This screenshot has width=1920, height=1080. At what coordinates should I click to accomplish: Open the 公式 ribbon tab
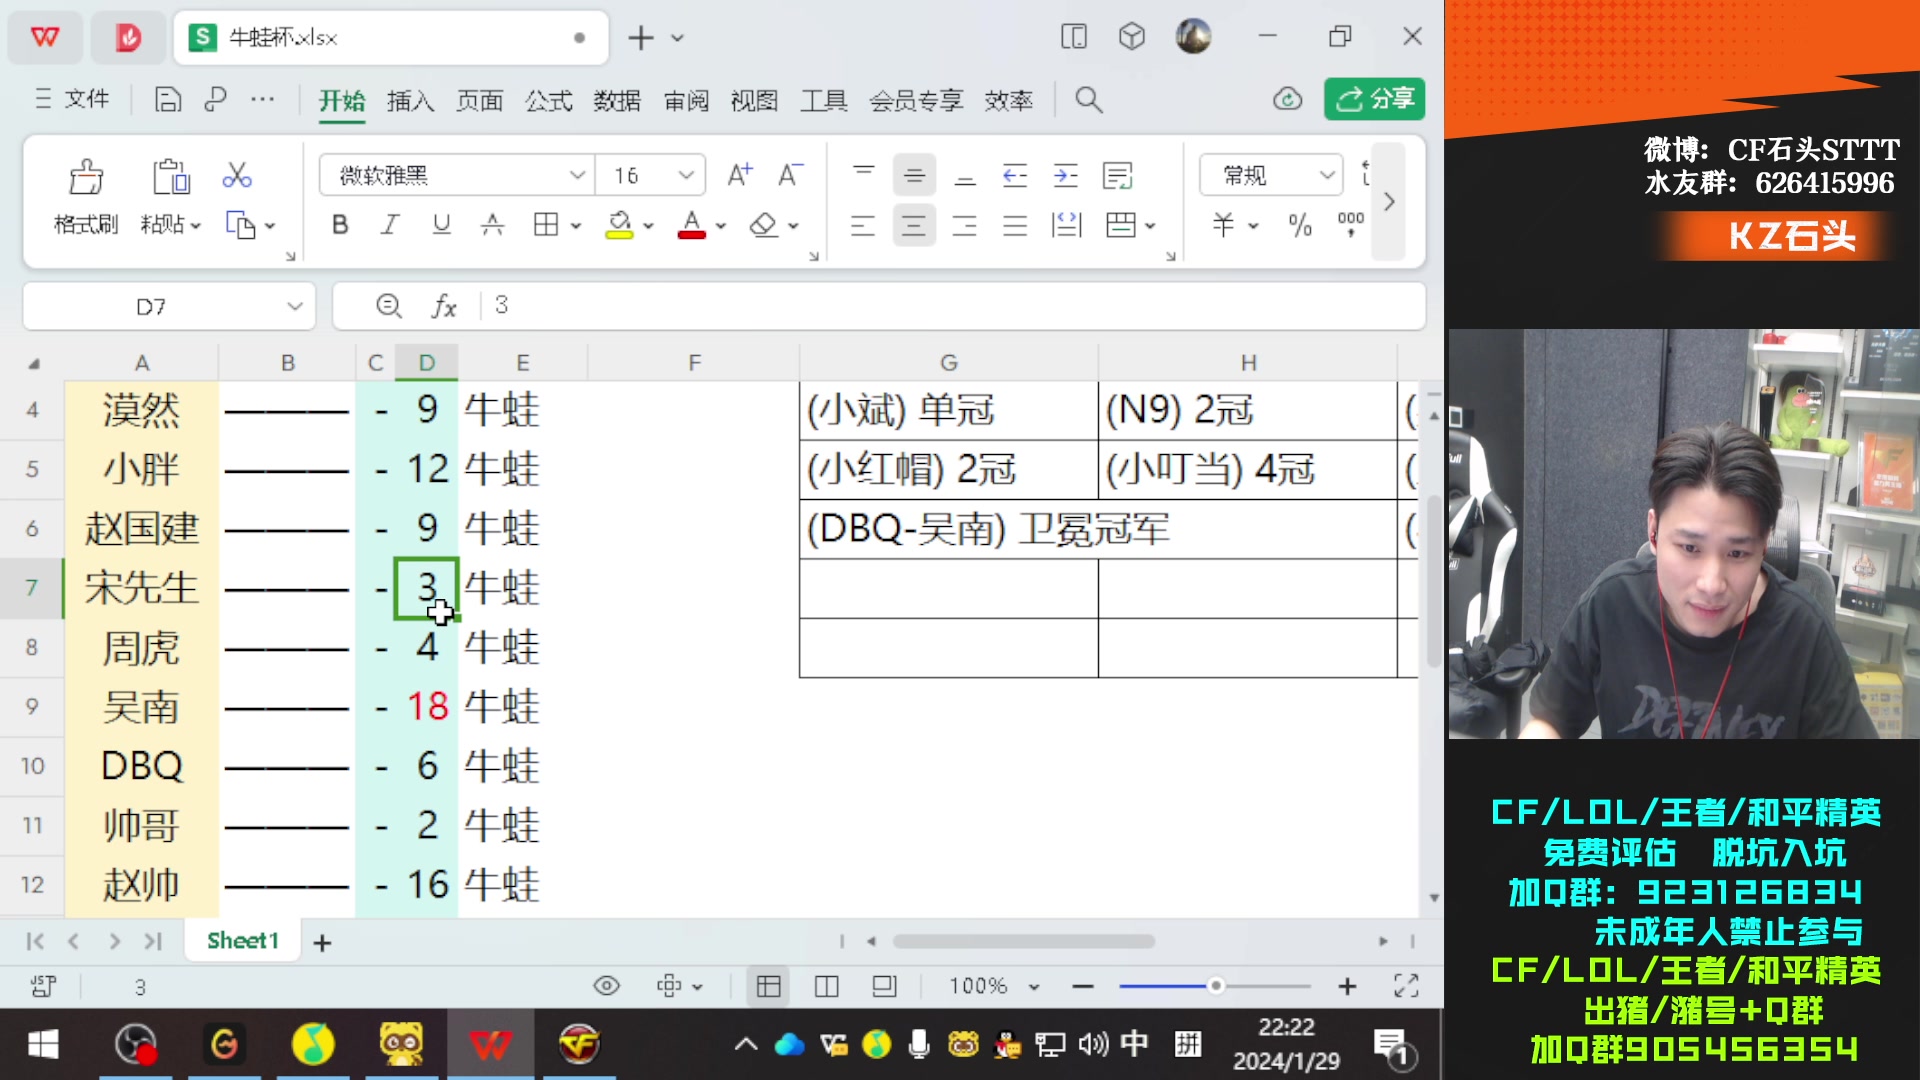[x=548, y=100]
